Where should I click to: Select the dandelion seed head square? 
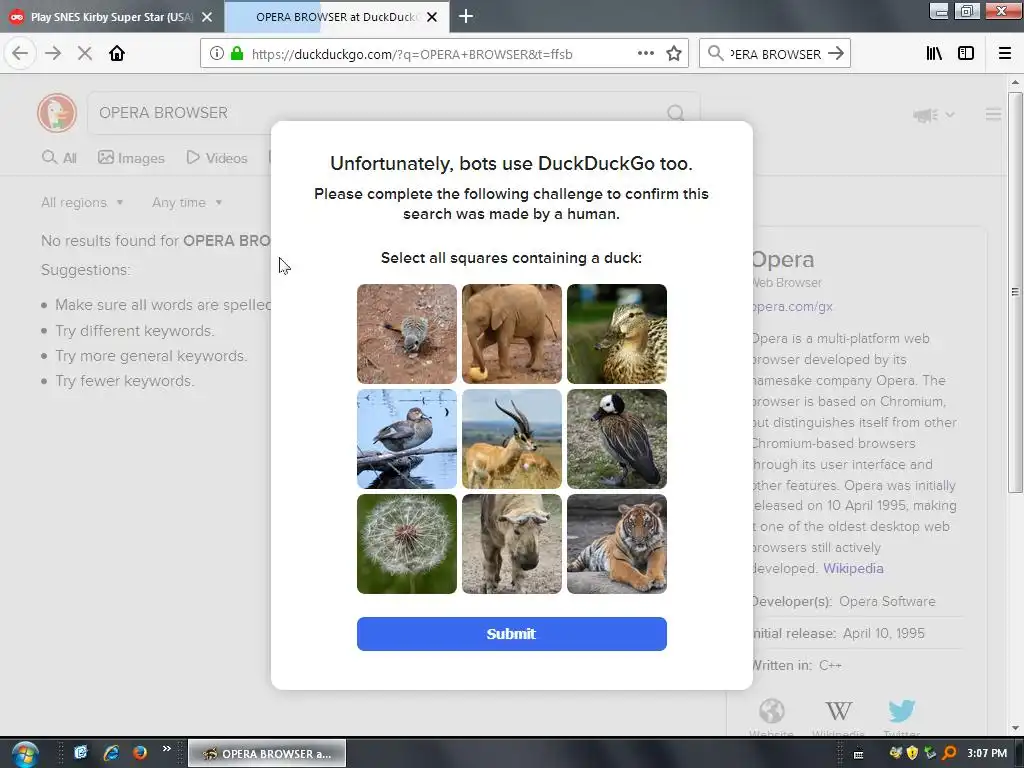click(407, 544)
